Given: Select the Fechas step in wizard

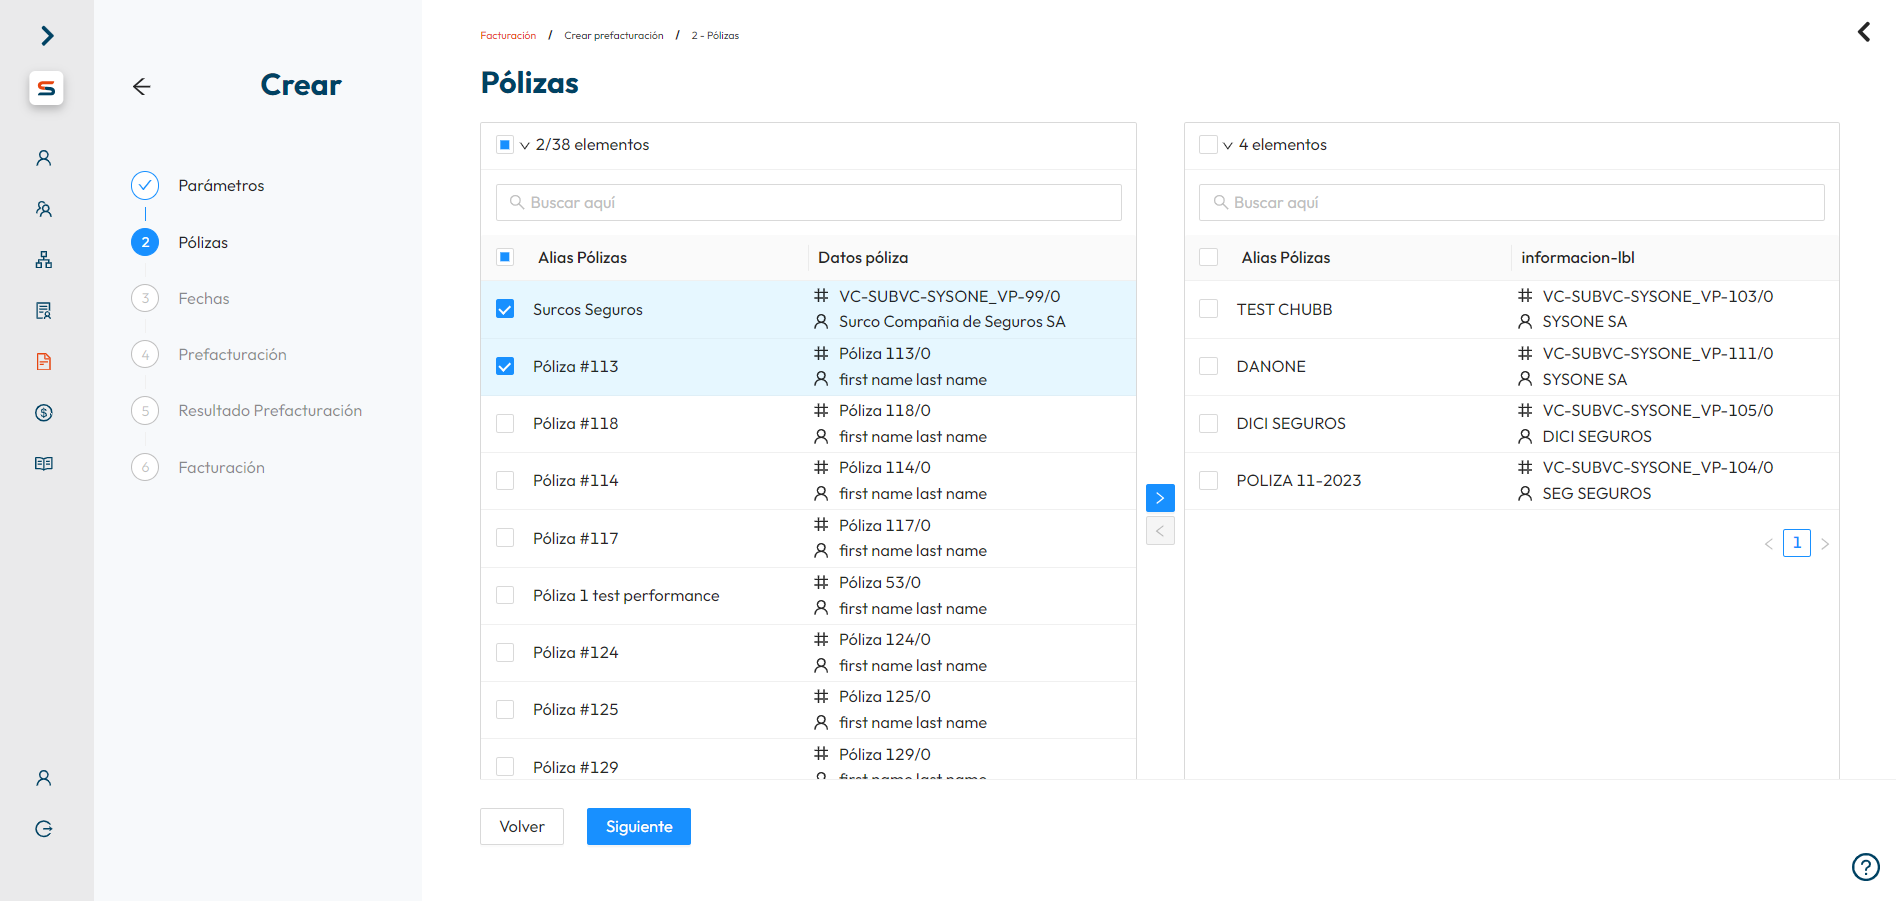Looking at the screenshot, I should [204, 299].
